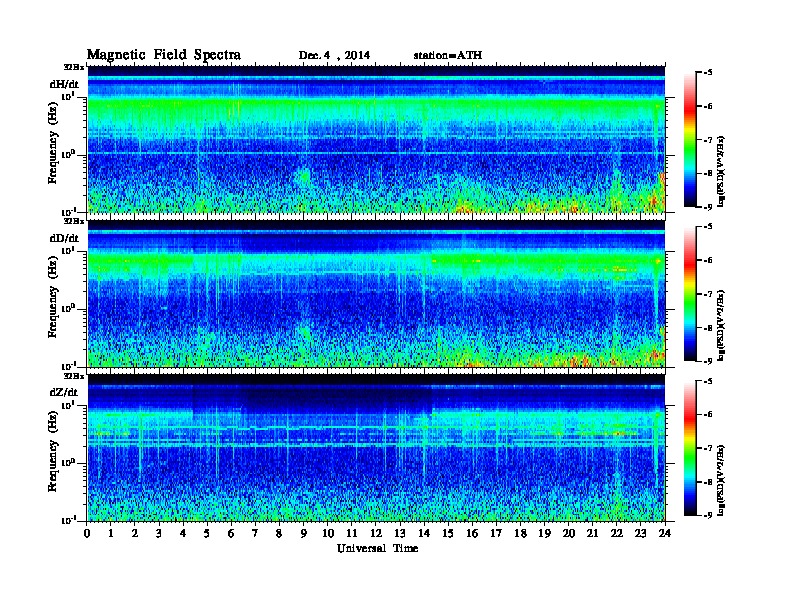Click the 'Magnetic Field Spectra' plot title
Image resolution: width=792 pixels, height=612 pixels.
(164, 55)
